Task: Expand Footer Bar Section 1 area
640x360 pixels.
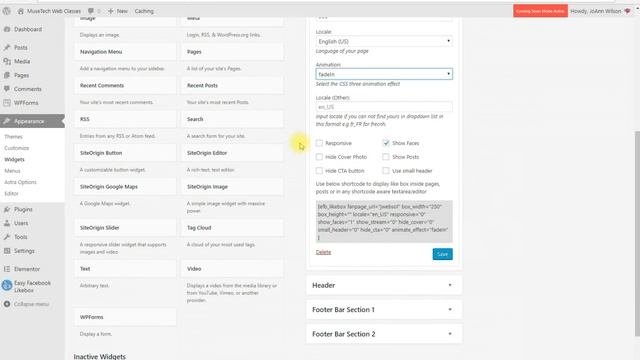Action: [x=384, y=309]
